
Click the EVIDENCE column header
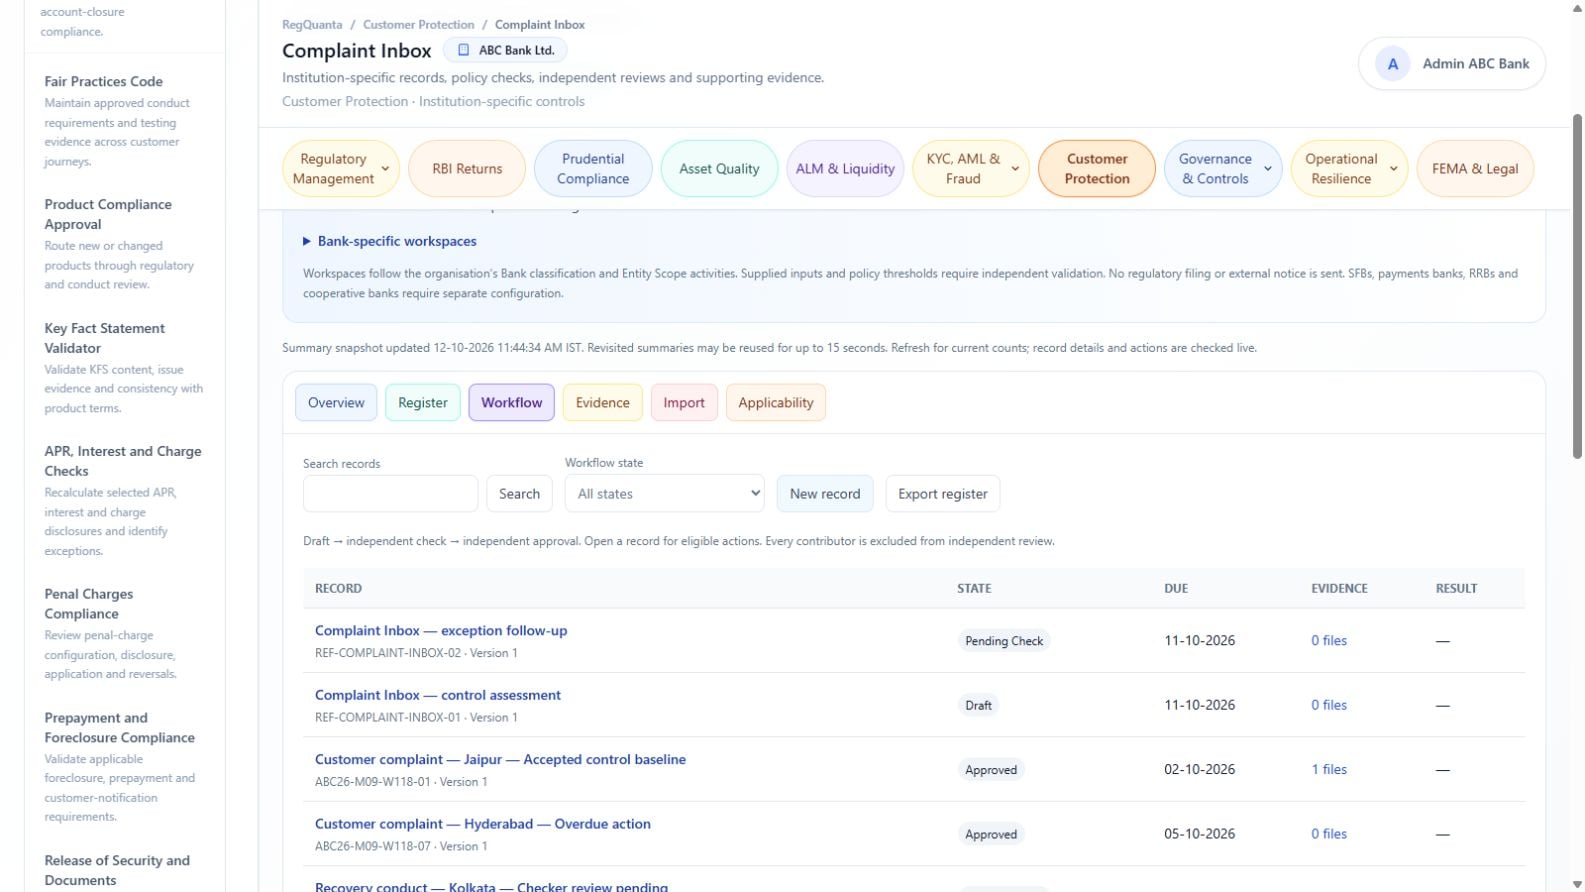1339,589
